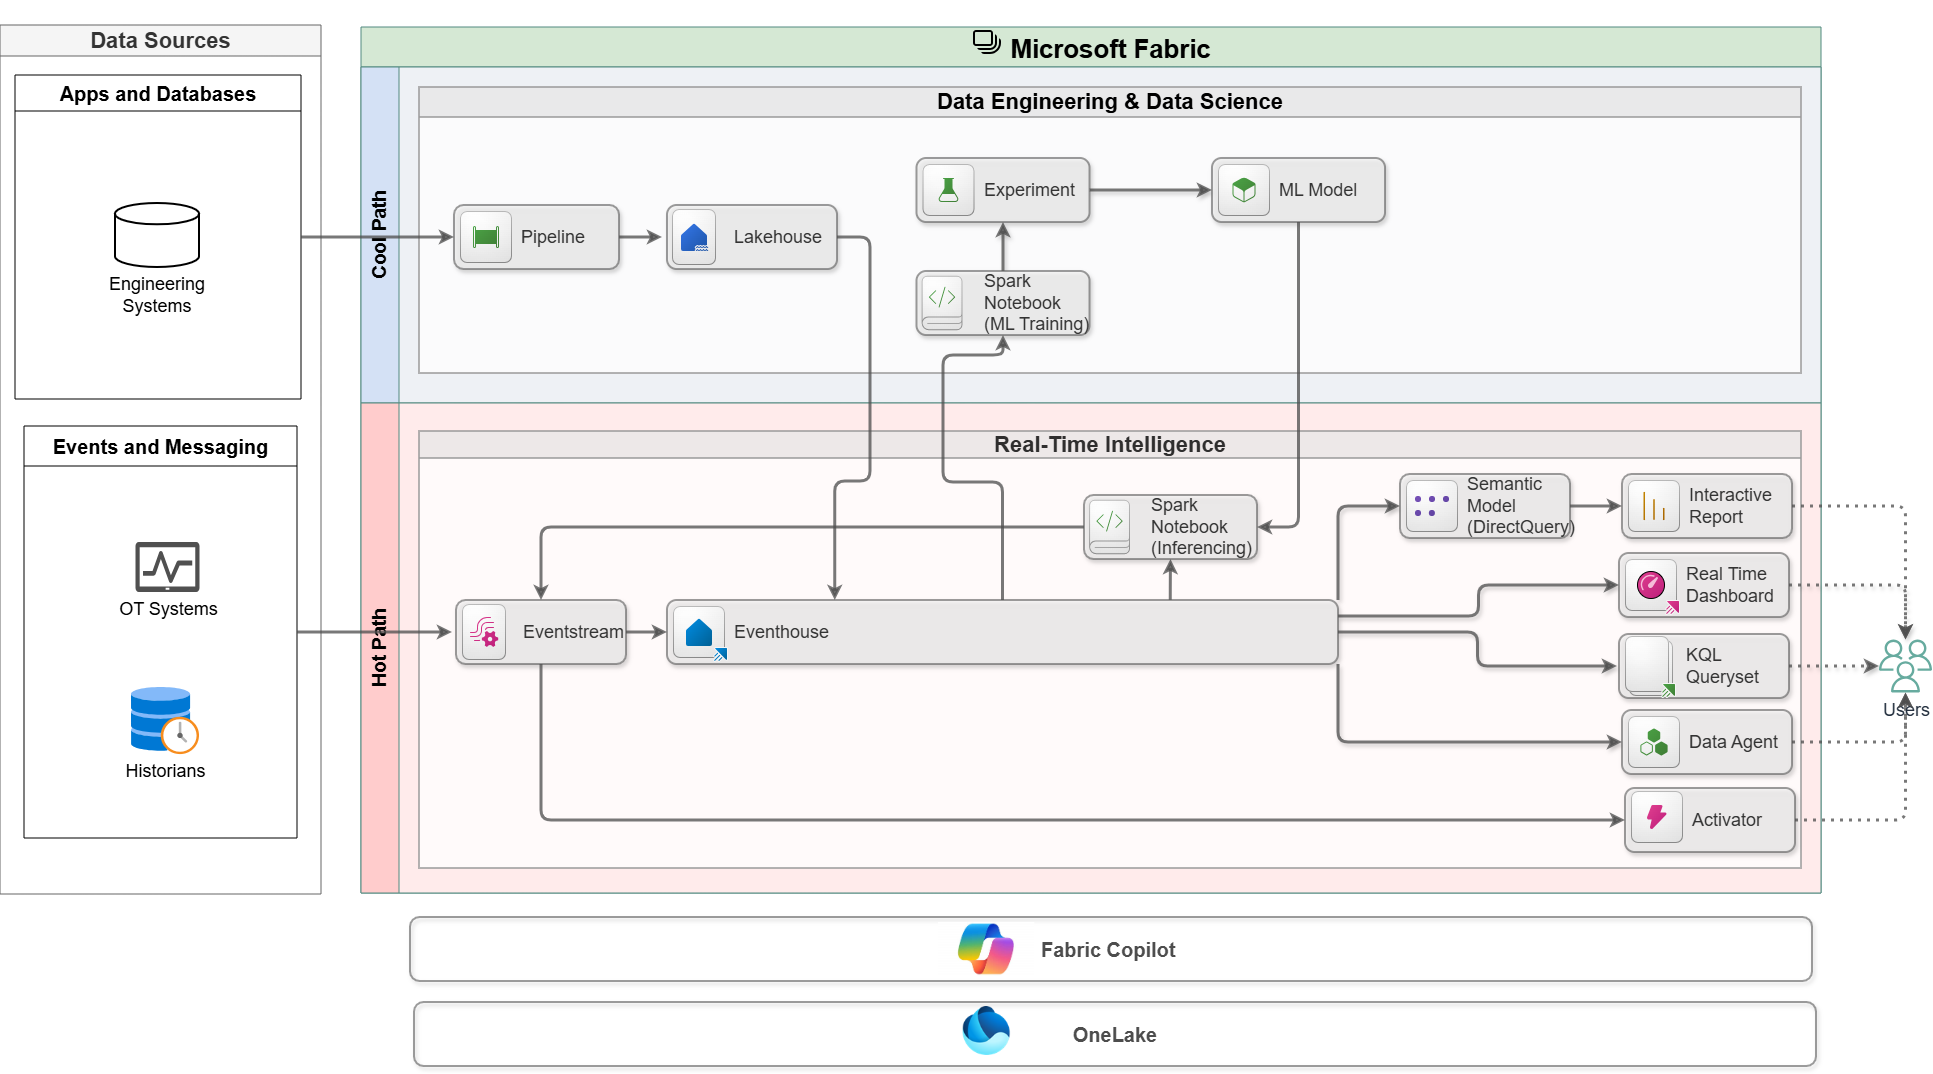This screenshot has width=1933, height=1074.
Task: Select the KQL Queryset node
Action: click(x=1703, y=666)
